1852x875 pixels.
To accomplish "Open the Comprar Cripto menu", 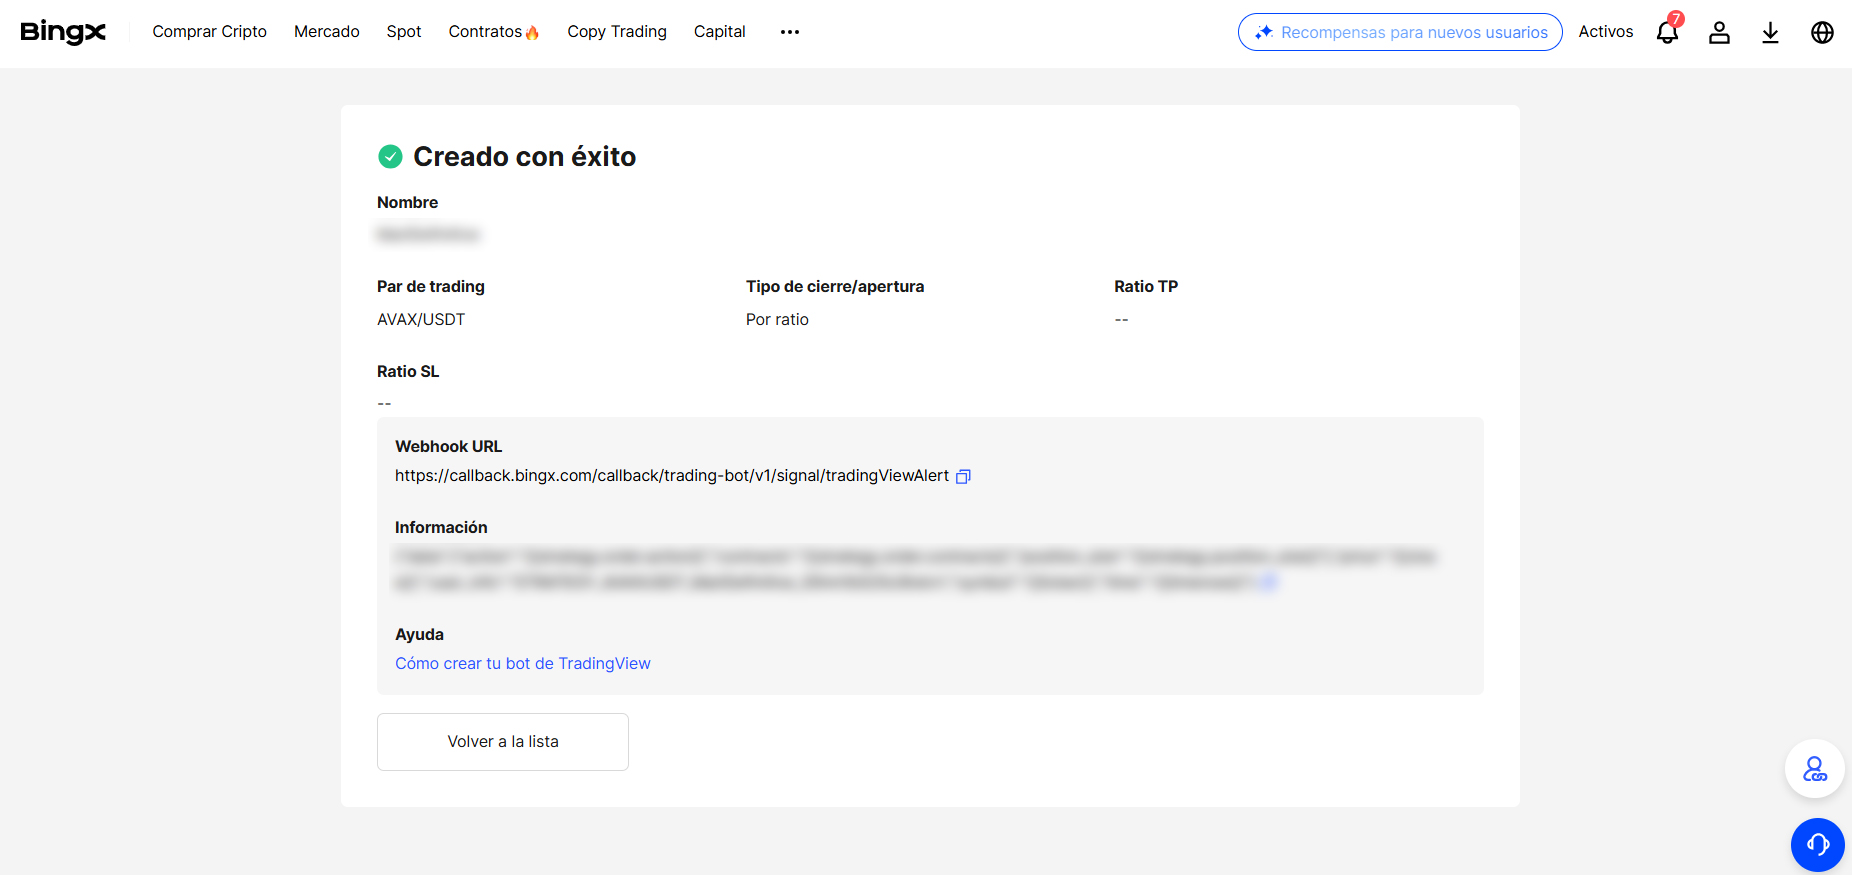I will coord(209,32).
